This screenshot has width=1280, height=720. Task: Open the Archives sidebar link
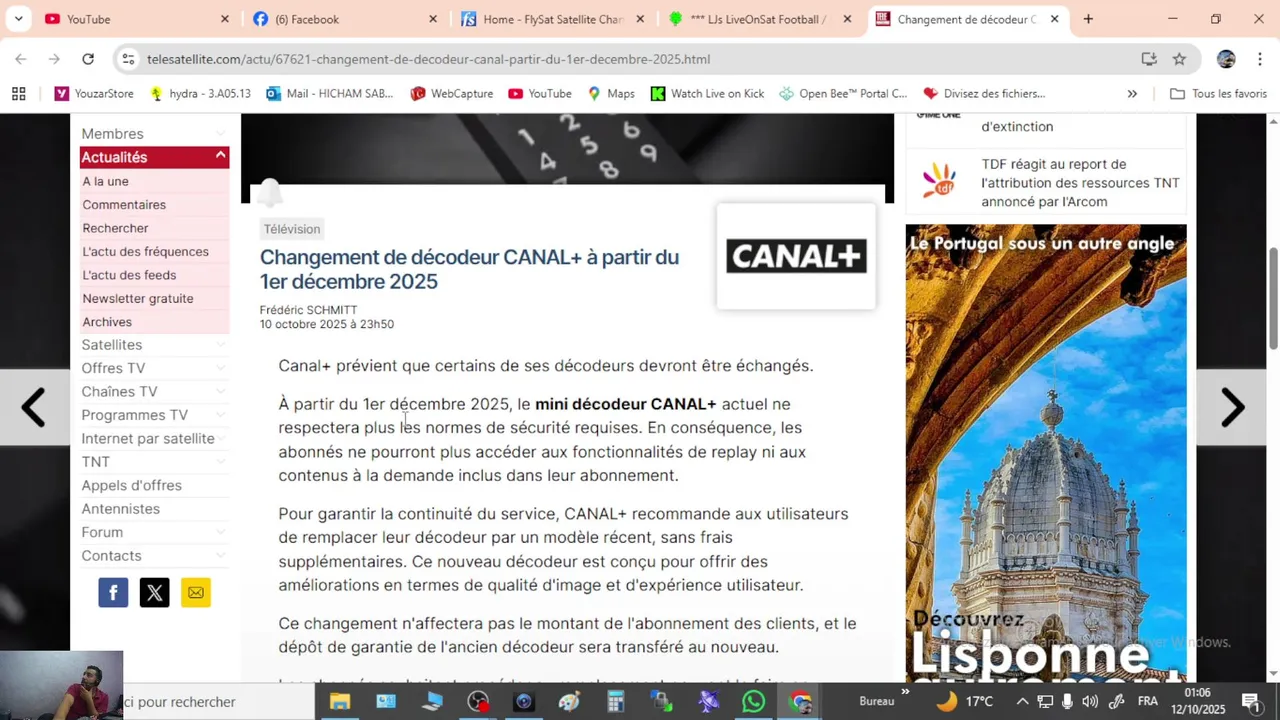click(x=107, y=322)
